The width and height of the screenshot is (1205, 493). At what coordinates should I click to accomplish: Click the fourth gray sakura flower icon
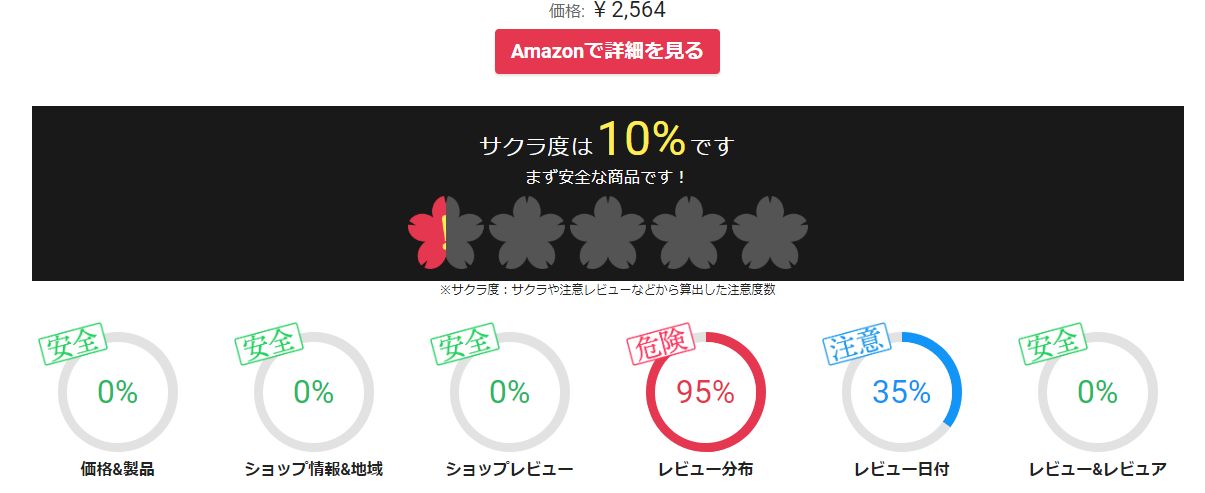[689, 232]
